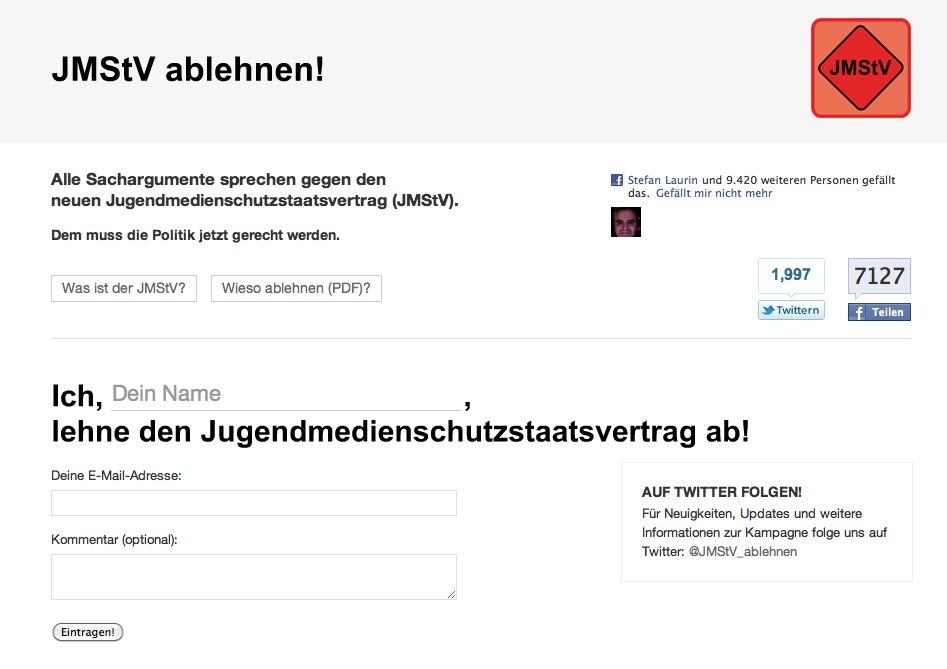Click the 'lehne den Jugendmedienschutzstaatsvertrag ab!' headline
This screenshot has height=669, width=947.
[x=400, y=433]
